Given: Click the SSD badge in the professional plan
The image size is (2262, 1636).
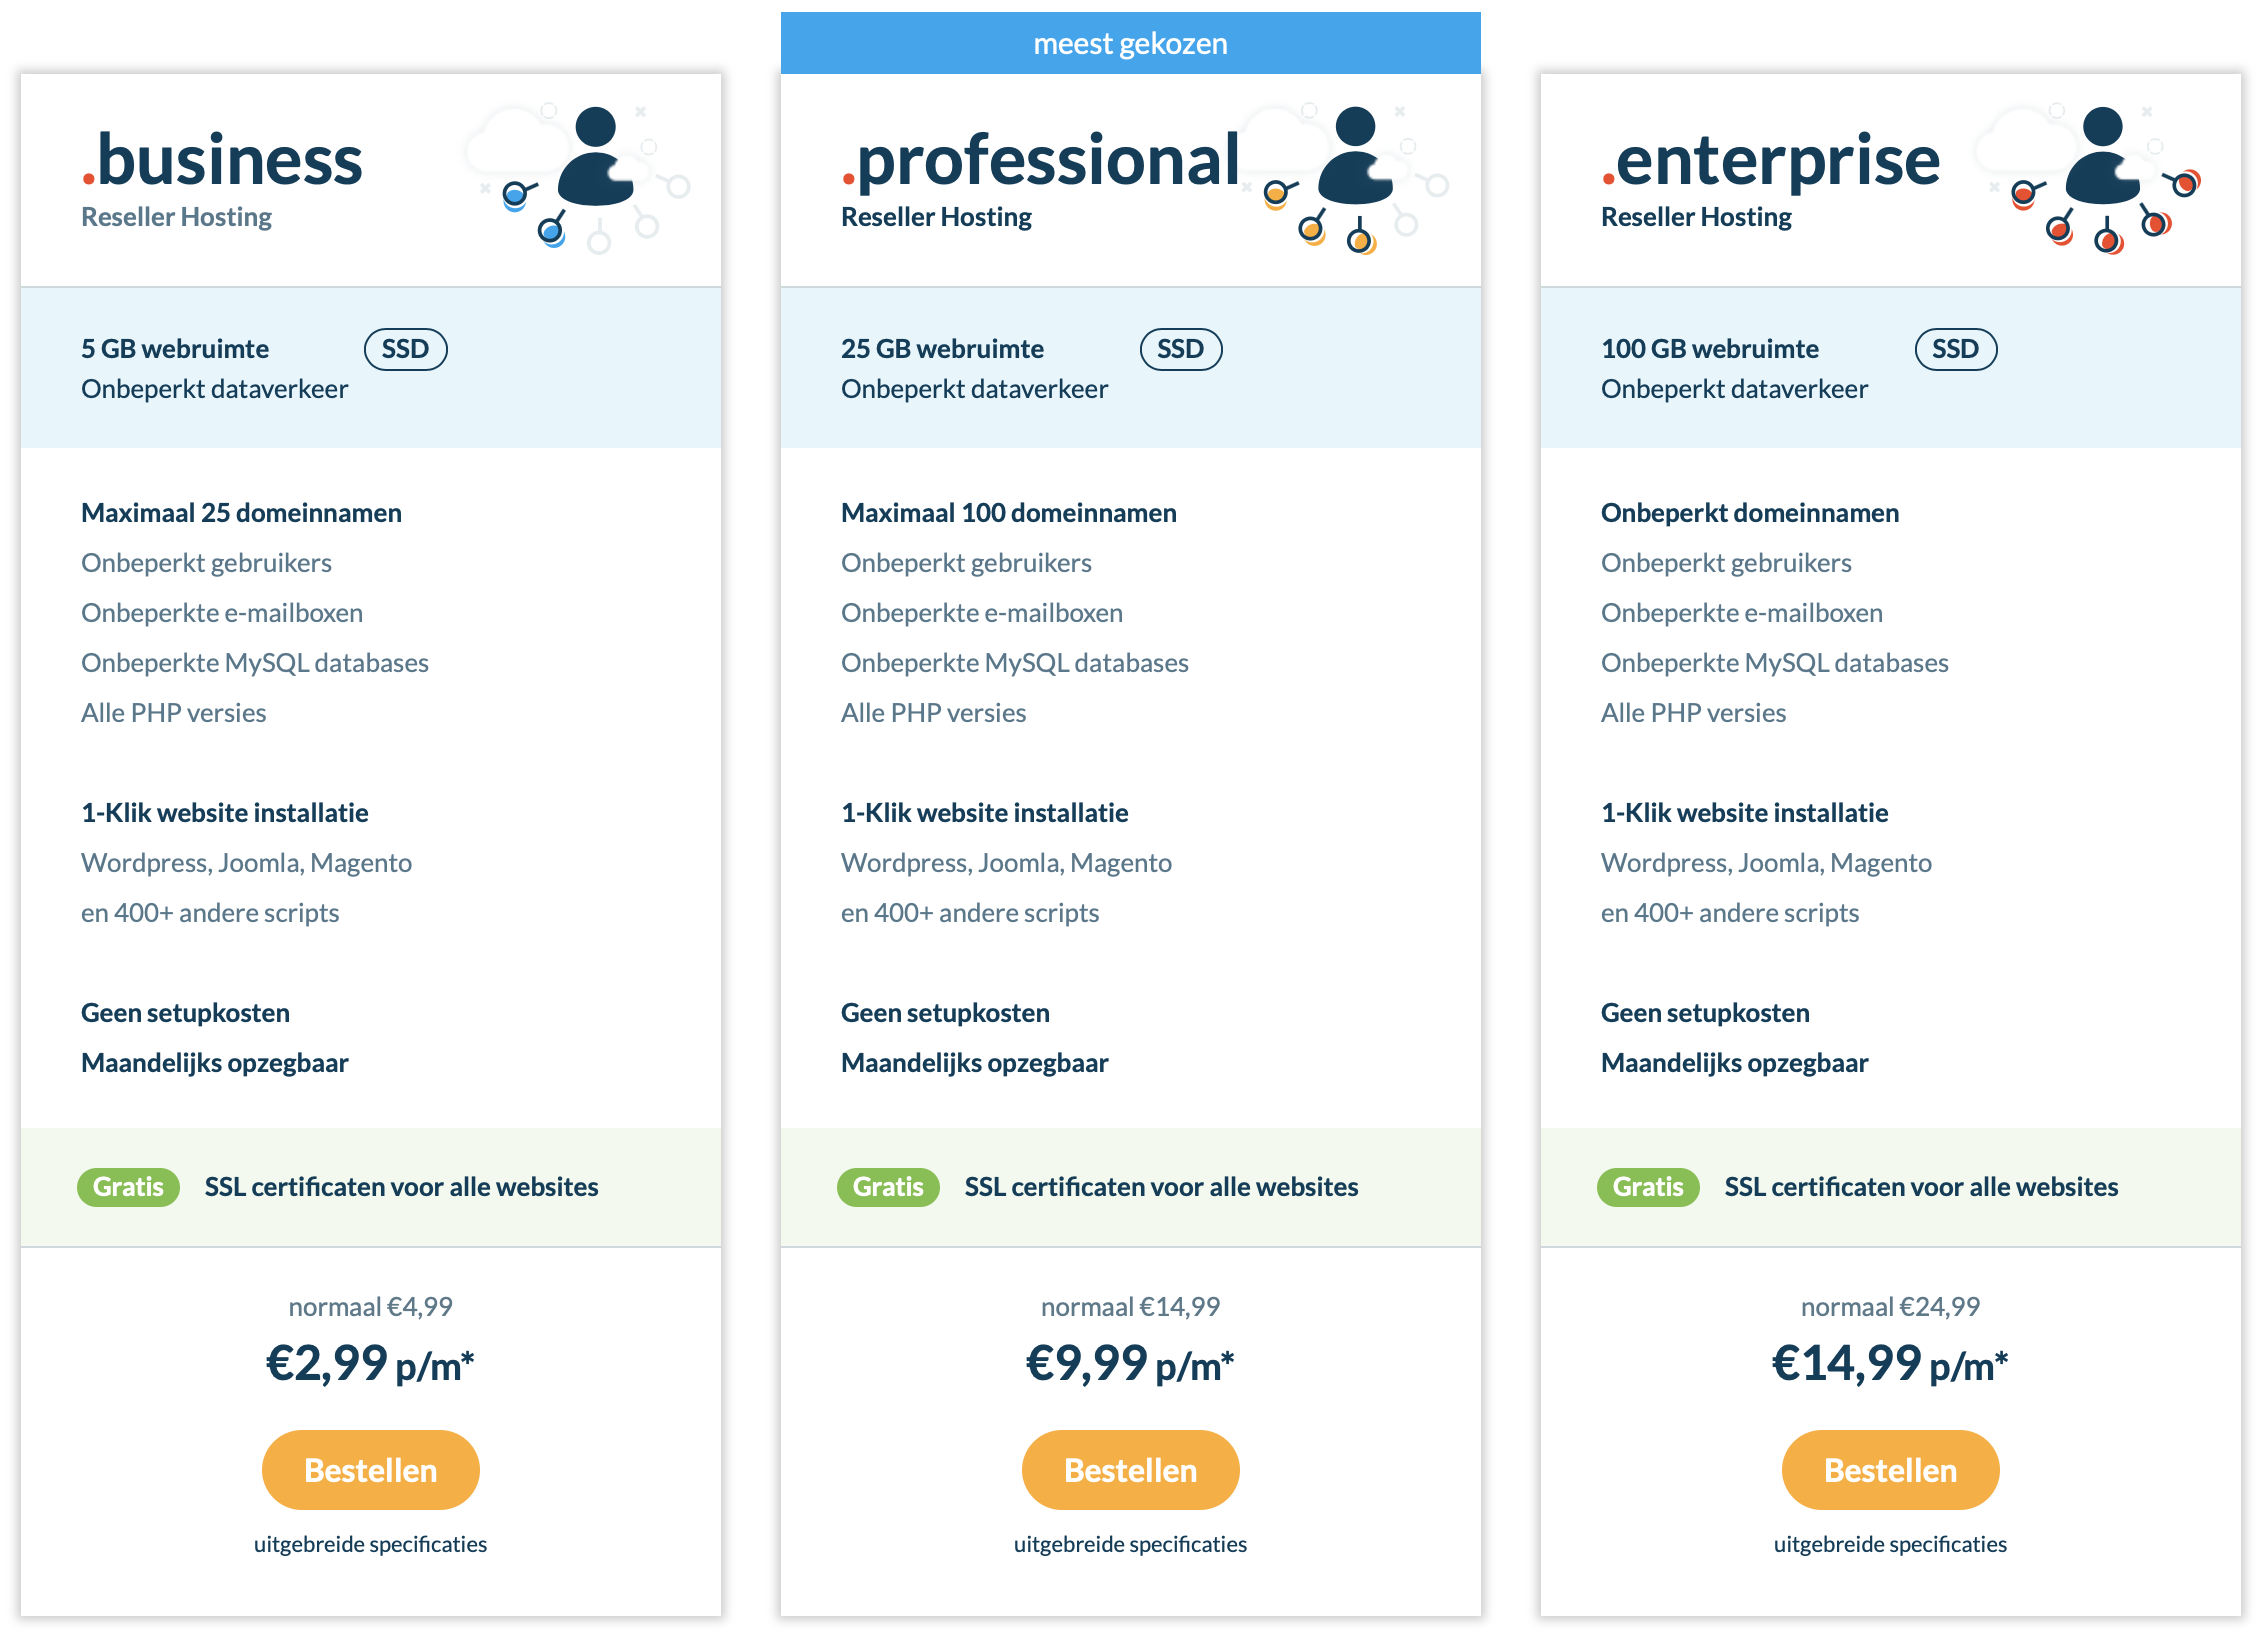Looking at the screenshot, I should (1181, 349).
